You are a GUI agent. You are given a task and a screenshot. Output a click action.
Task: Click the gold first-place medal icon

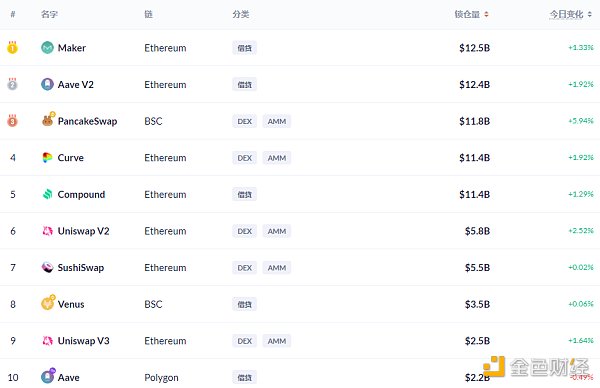pyautogui.click(x=12, y=47)
